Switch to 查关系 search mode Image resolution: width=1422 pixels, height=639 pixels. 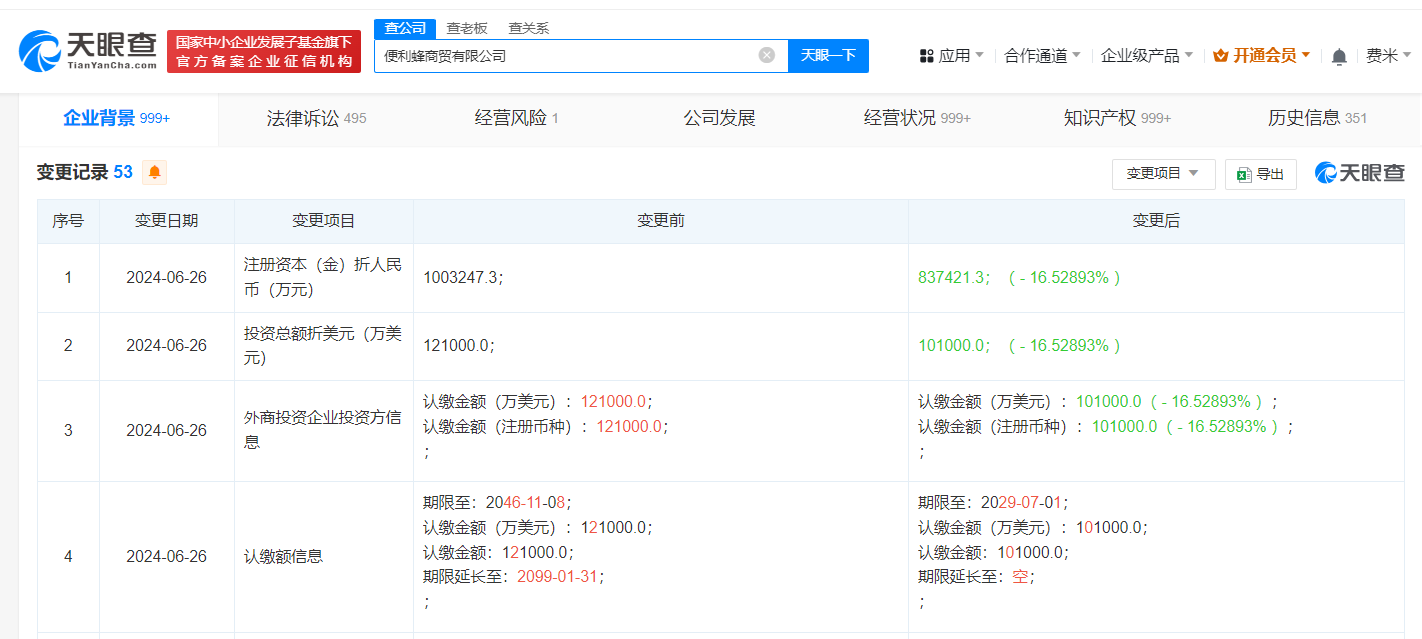click(x=527, y=28)
